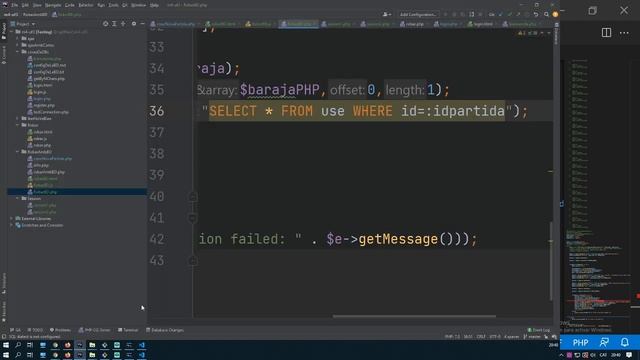Open the Window menu

click(x=138, y=5)
